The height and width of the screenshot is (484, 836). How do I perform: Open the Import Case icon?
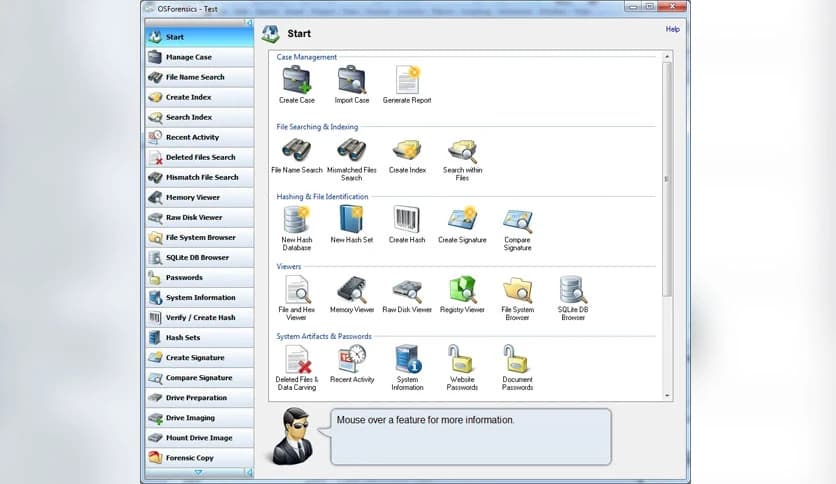pos(351,80)
